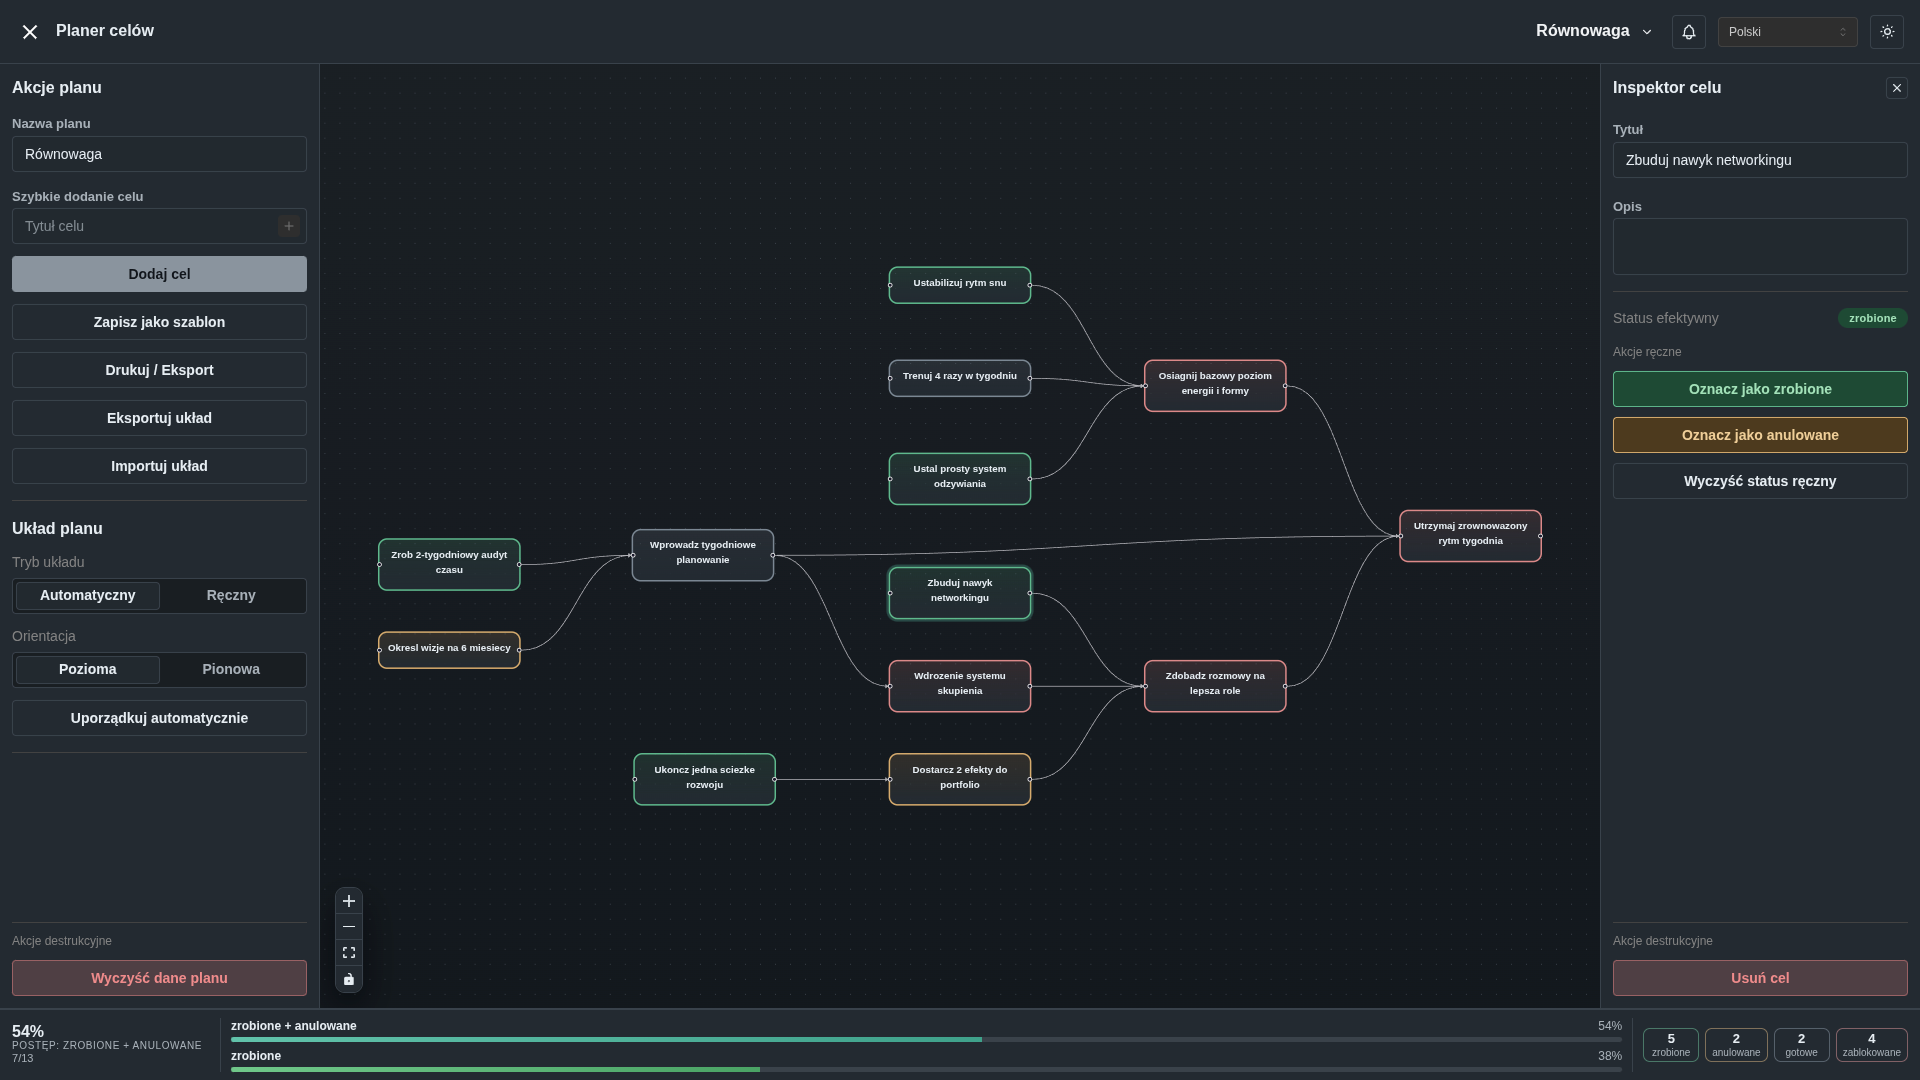The image size is (1920, 1080).
Task: Click the Nazwa planu input field
Action: (158, 153)
